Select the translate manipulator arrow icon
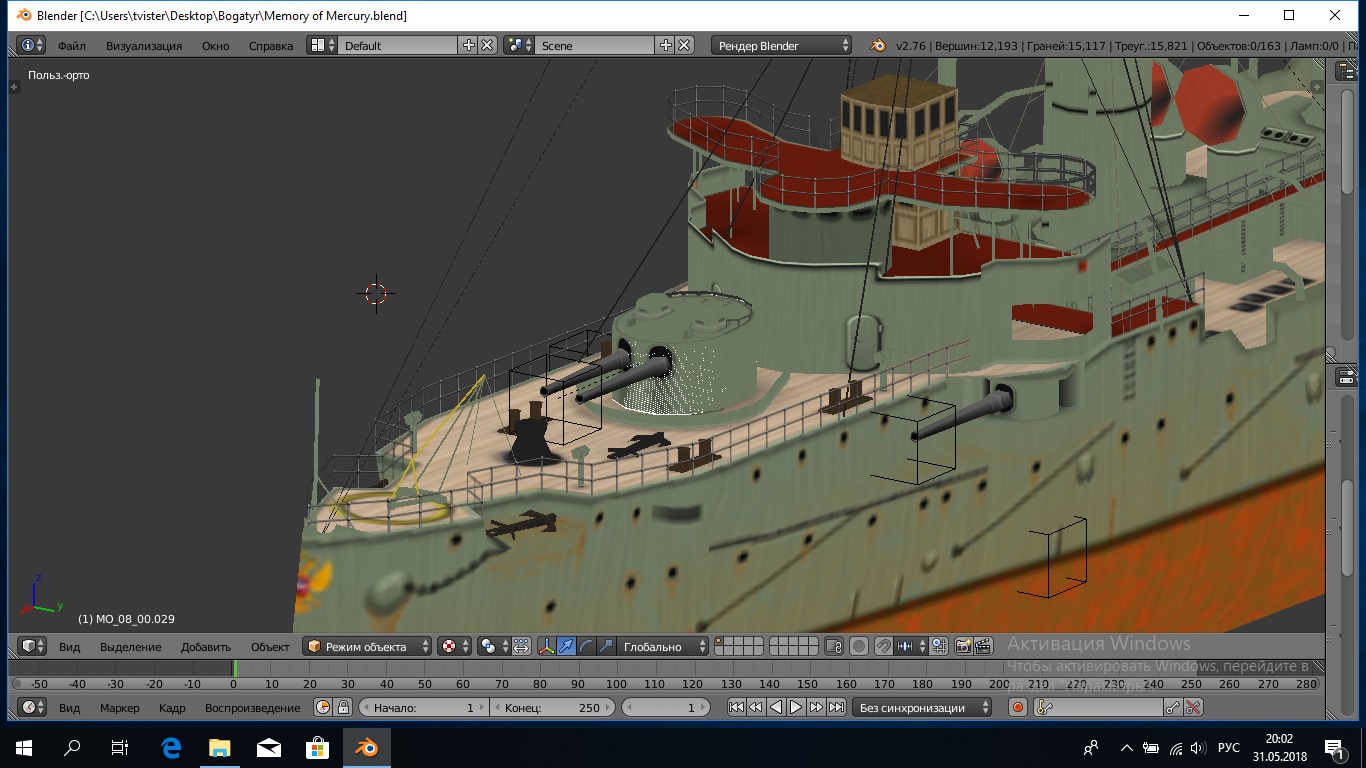 pyautogui.click(x=566, y=647)
